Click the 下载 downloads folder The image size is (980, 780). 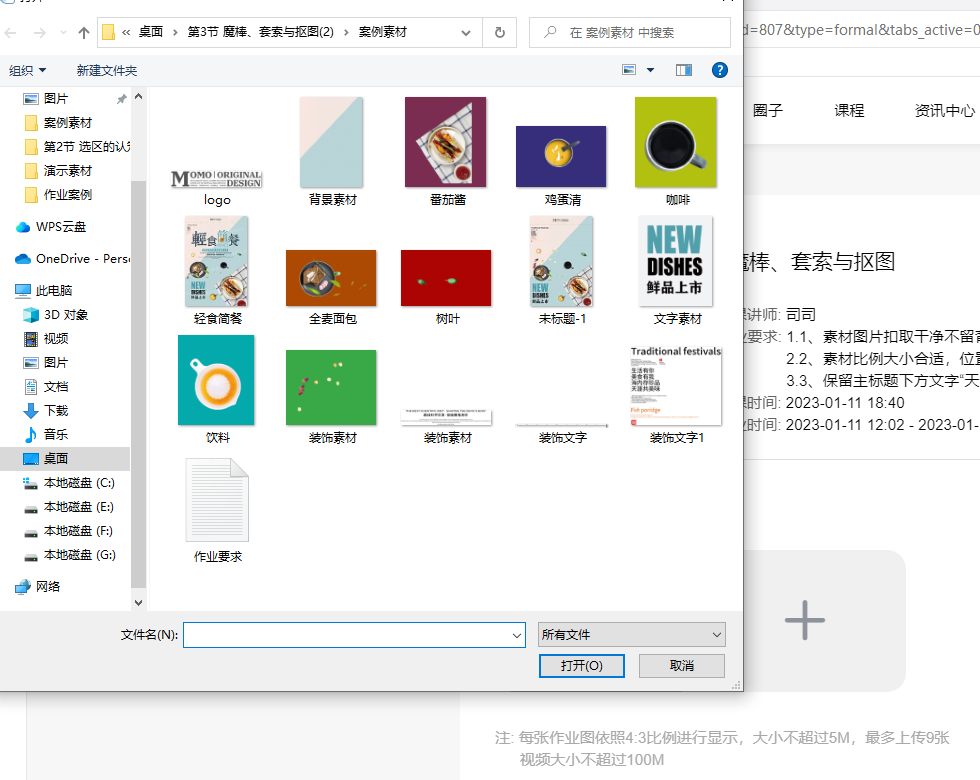click(56, 411)
